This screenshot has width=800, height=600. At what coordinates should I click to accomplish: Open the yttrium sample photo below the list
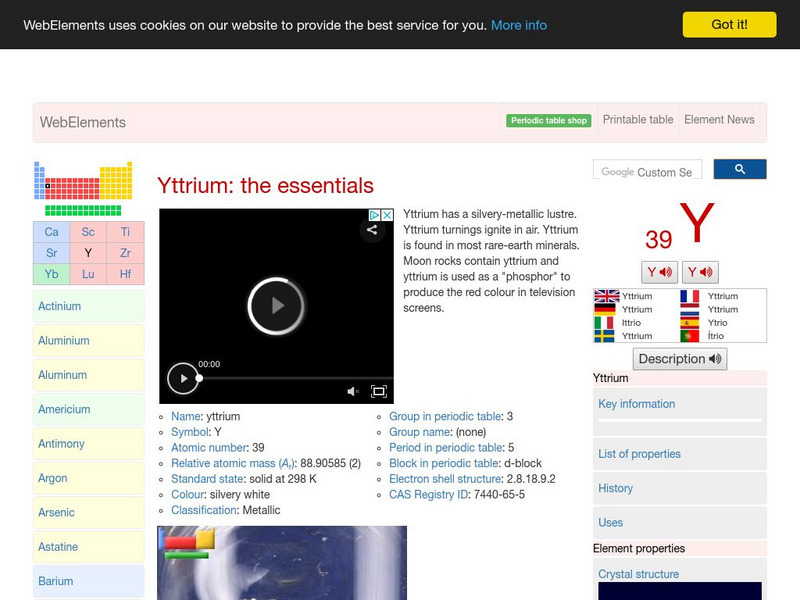(x=282, y=563)
